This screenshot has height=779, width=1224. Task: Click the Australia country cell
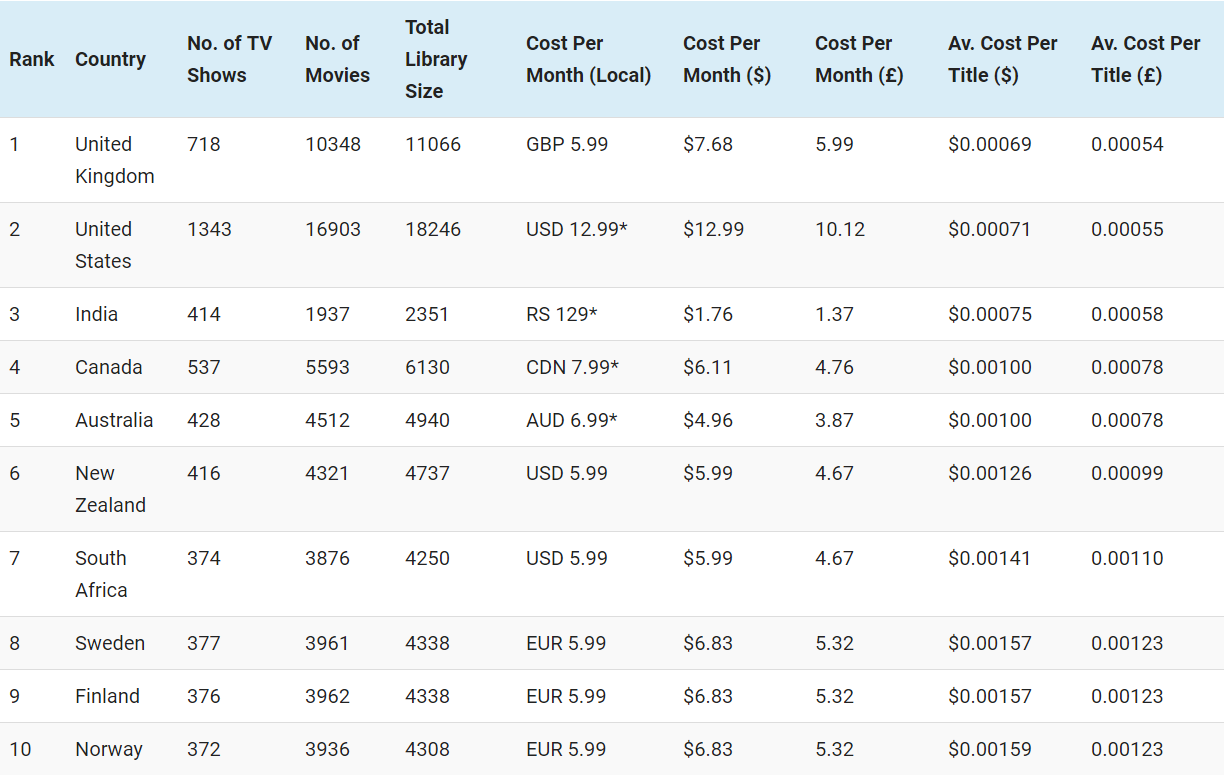(114, 420)
